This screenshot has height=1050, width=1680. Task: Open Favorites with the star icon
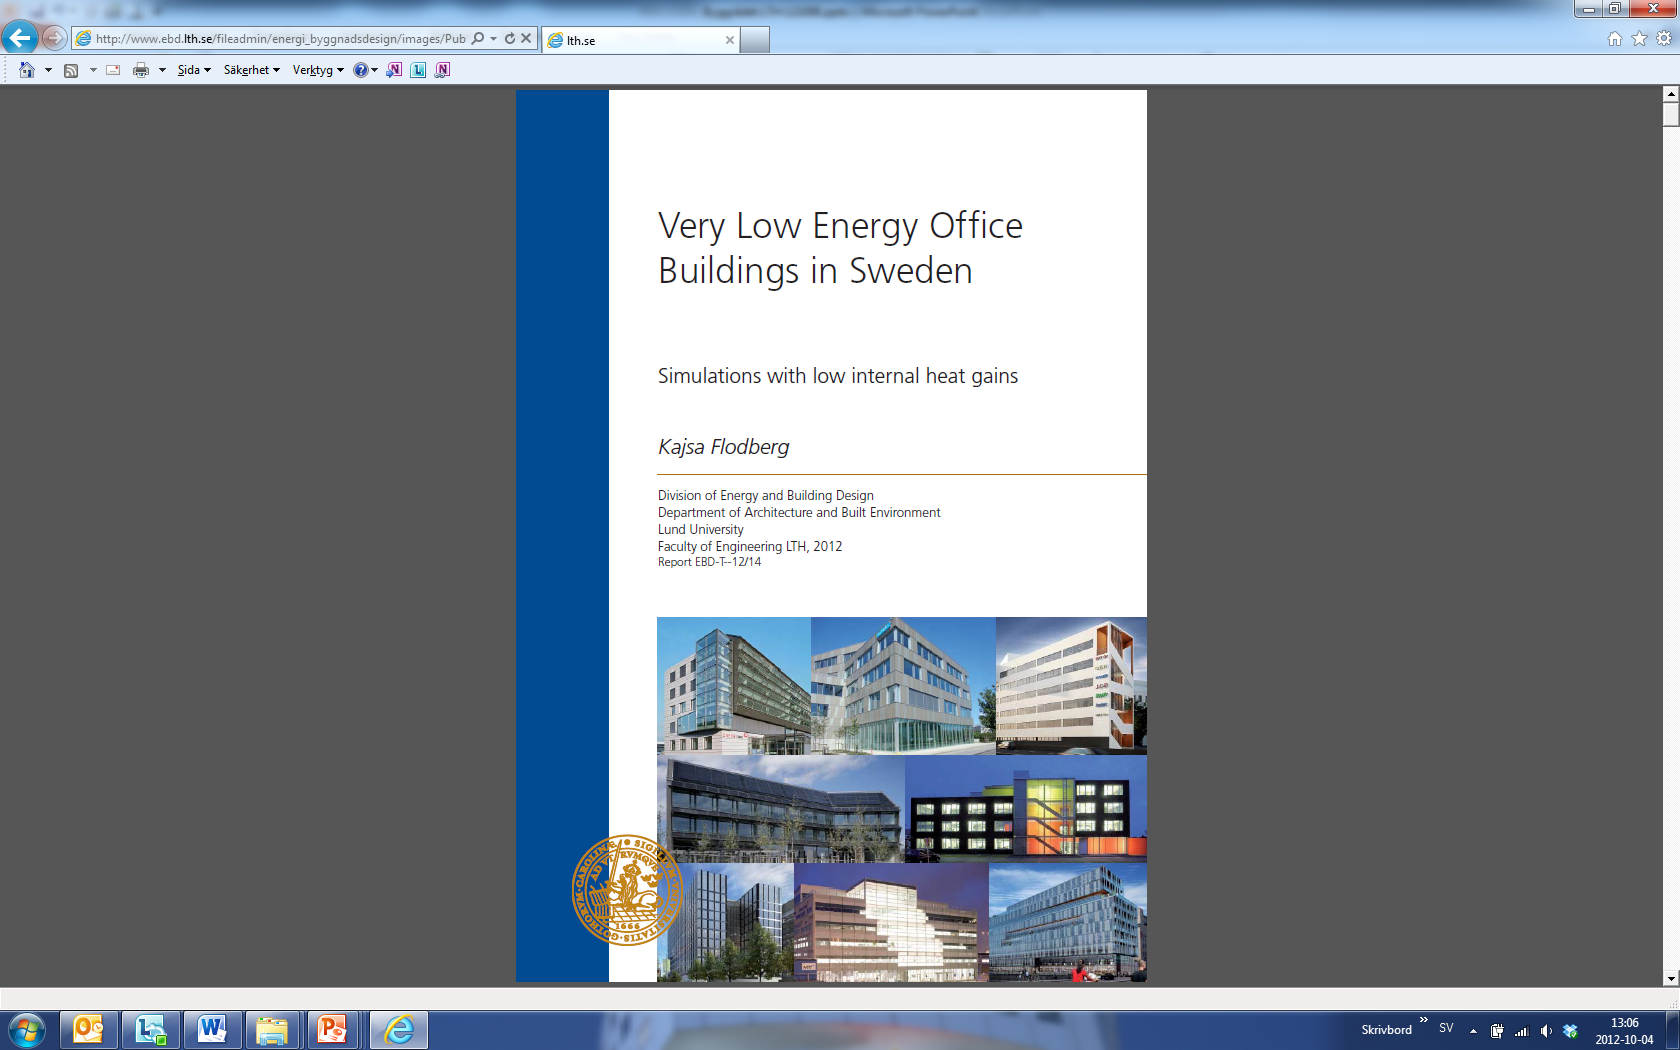[x=1639, y=39]
